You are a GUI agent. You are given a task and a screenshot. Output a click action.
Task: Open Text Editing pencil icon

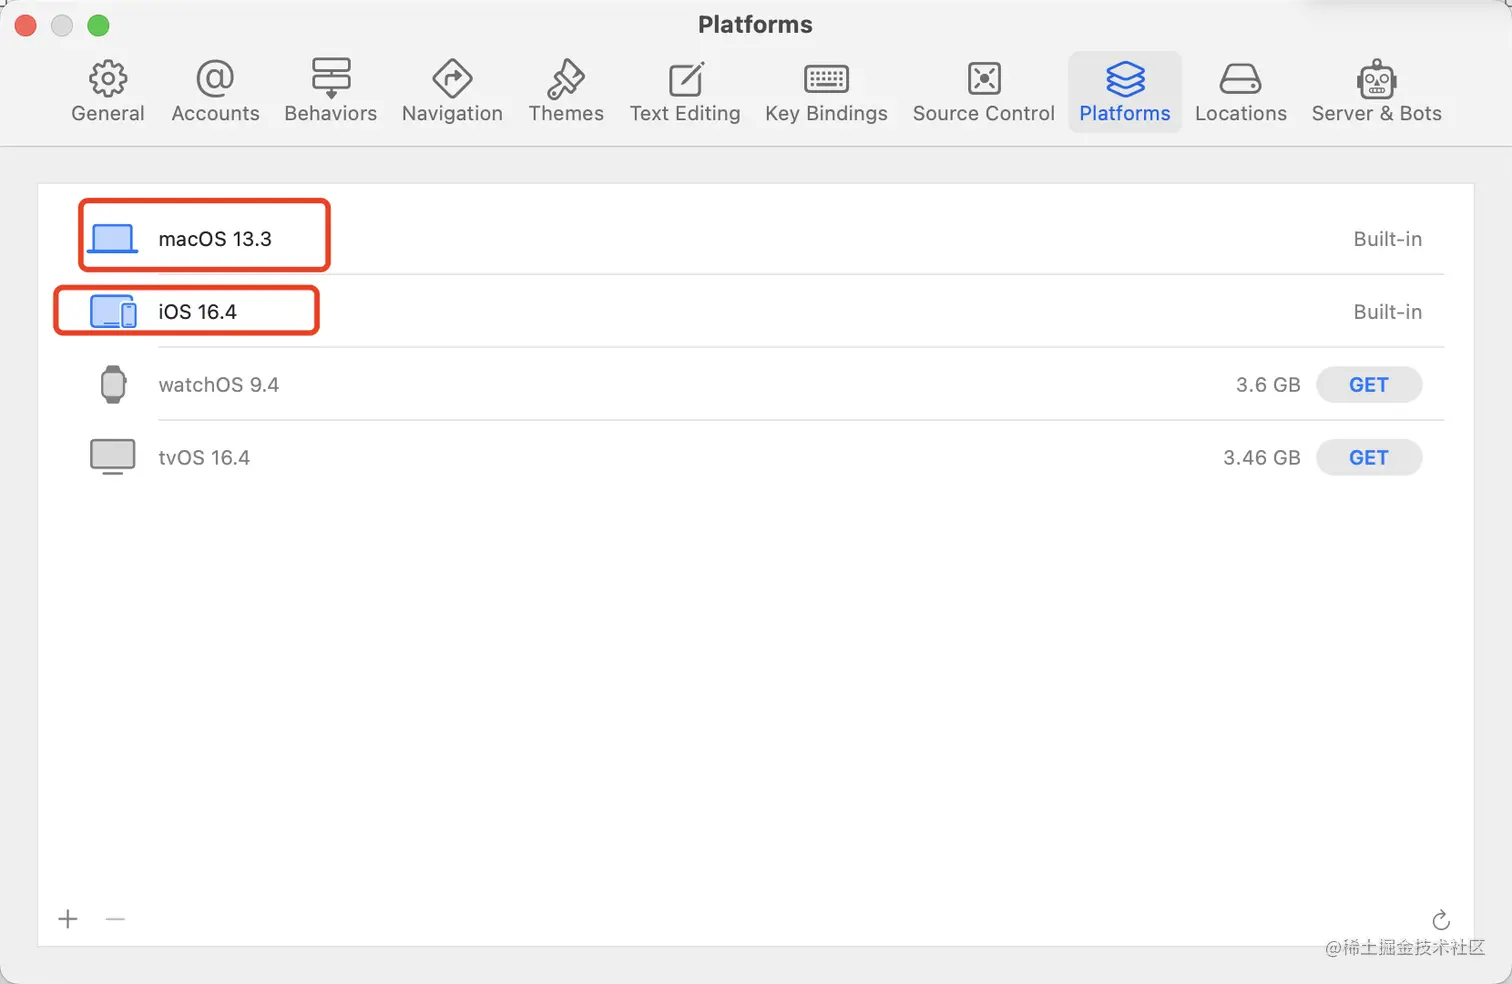[686, 78]
